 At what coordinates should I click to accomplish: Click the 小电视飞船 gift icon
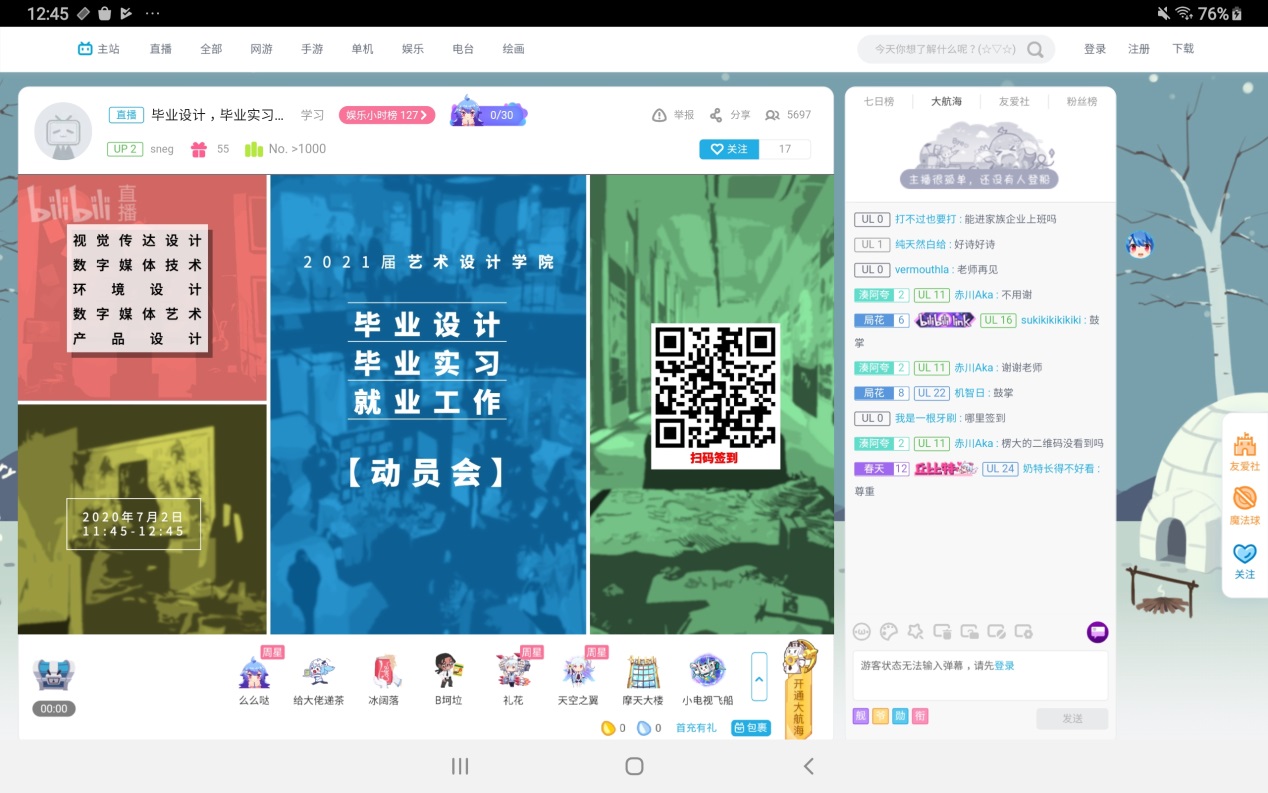pos(707,671)
